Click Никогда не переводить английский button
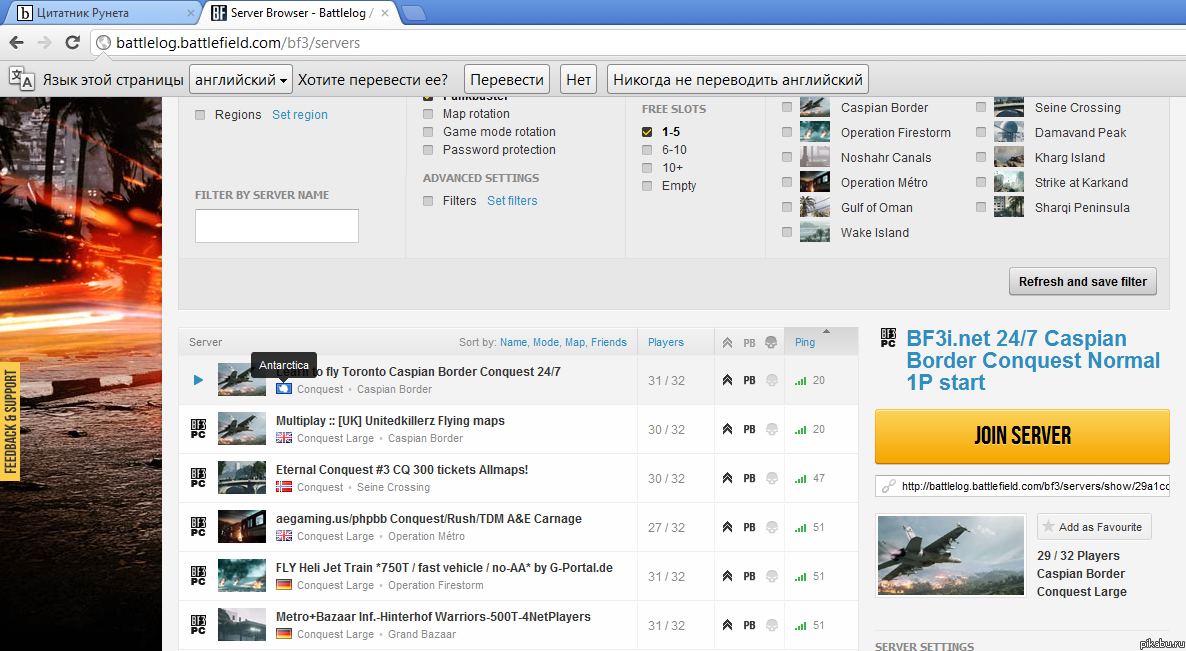Viewport: 1186px width, 651px height. click(737, 79)
